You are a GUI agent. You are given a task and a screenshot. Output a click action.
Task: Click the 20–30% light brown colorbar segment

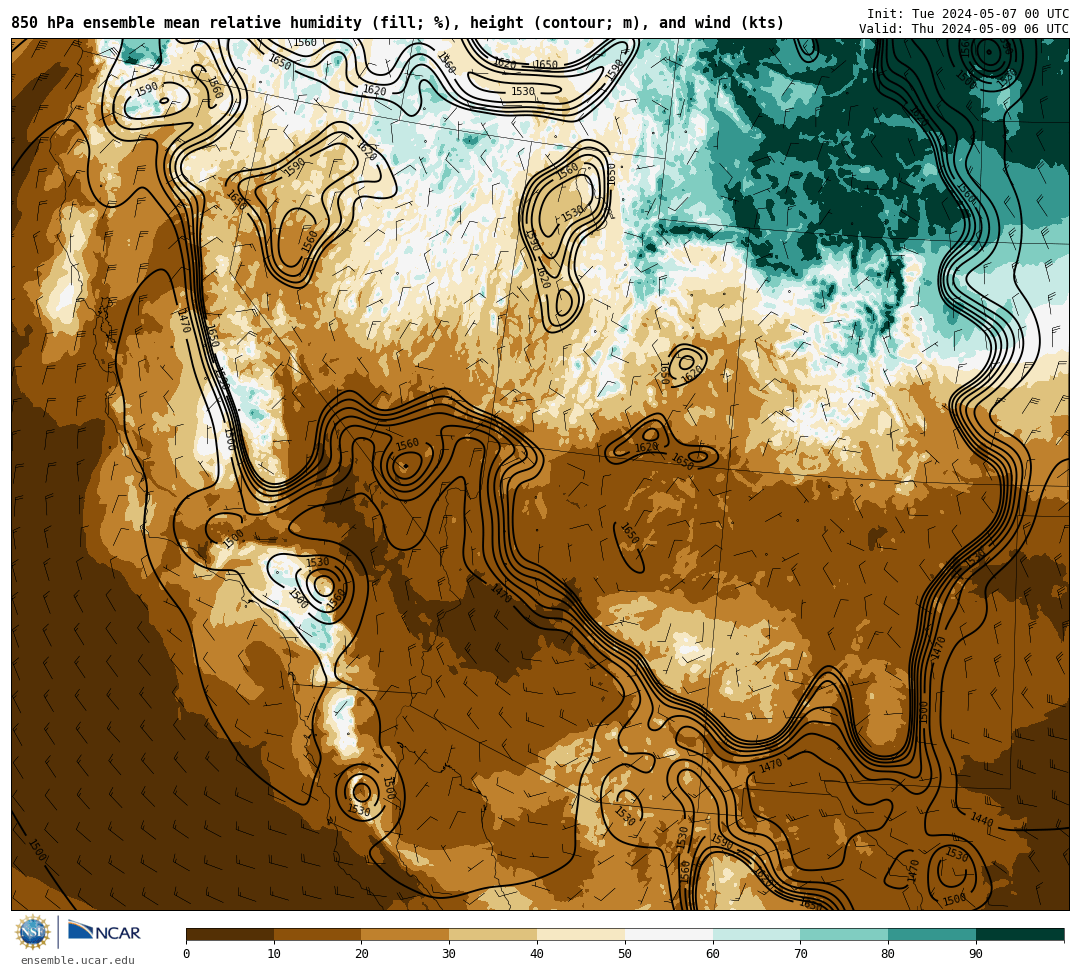[x=406, y=934]
